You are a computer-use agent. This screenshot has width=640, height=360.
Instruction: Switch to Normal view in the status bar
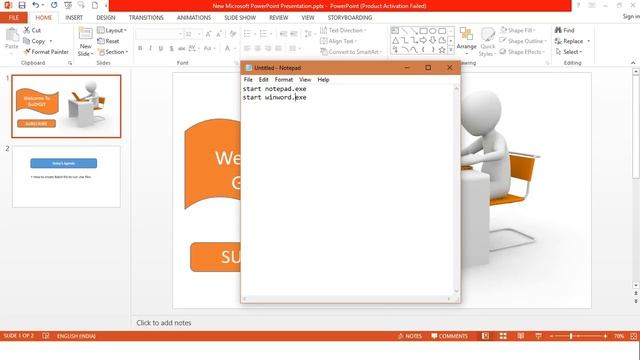pyautogui.click(x=485, y=336)
